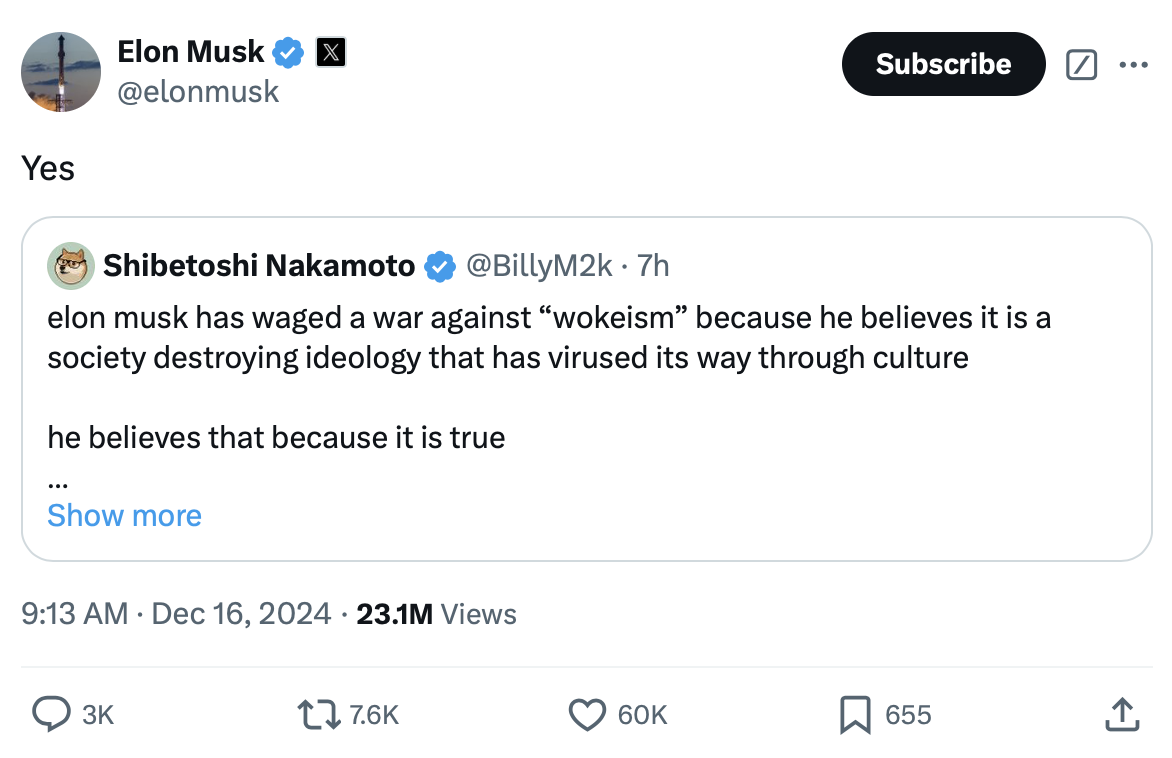Visit the @BillyM2k profile handle
The height and width of the screenshot is (758, 1172).
(x=538, y=266)
